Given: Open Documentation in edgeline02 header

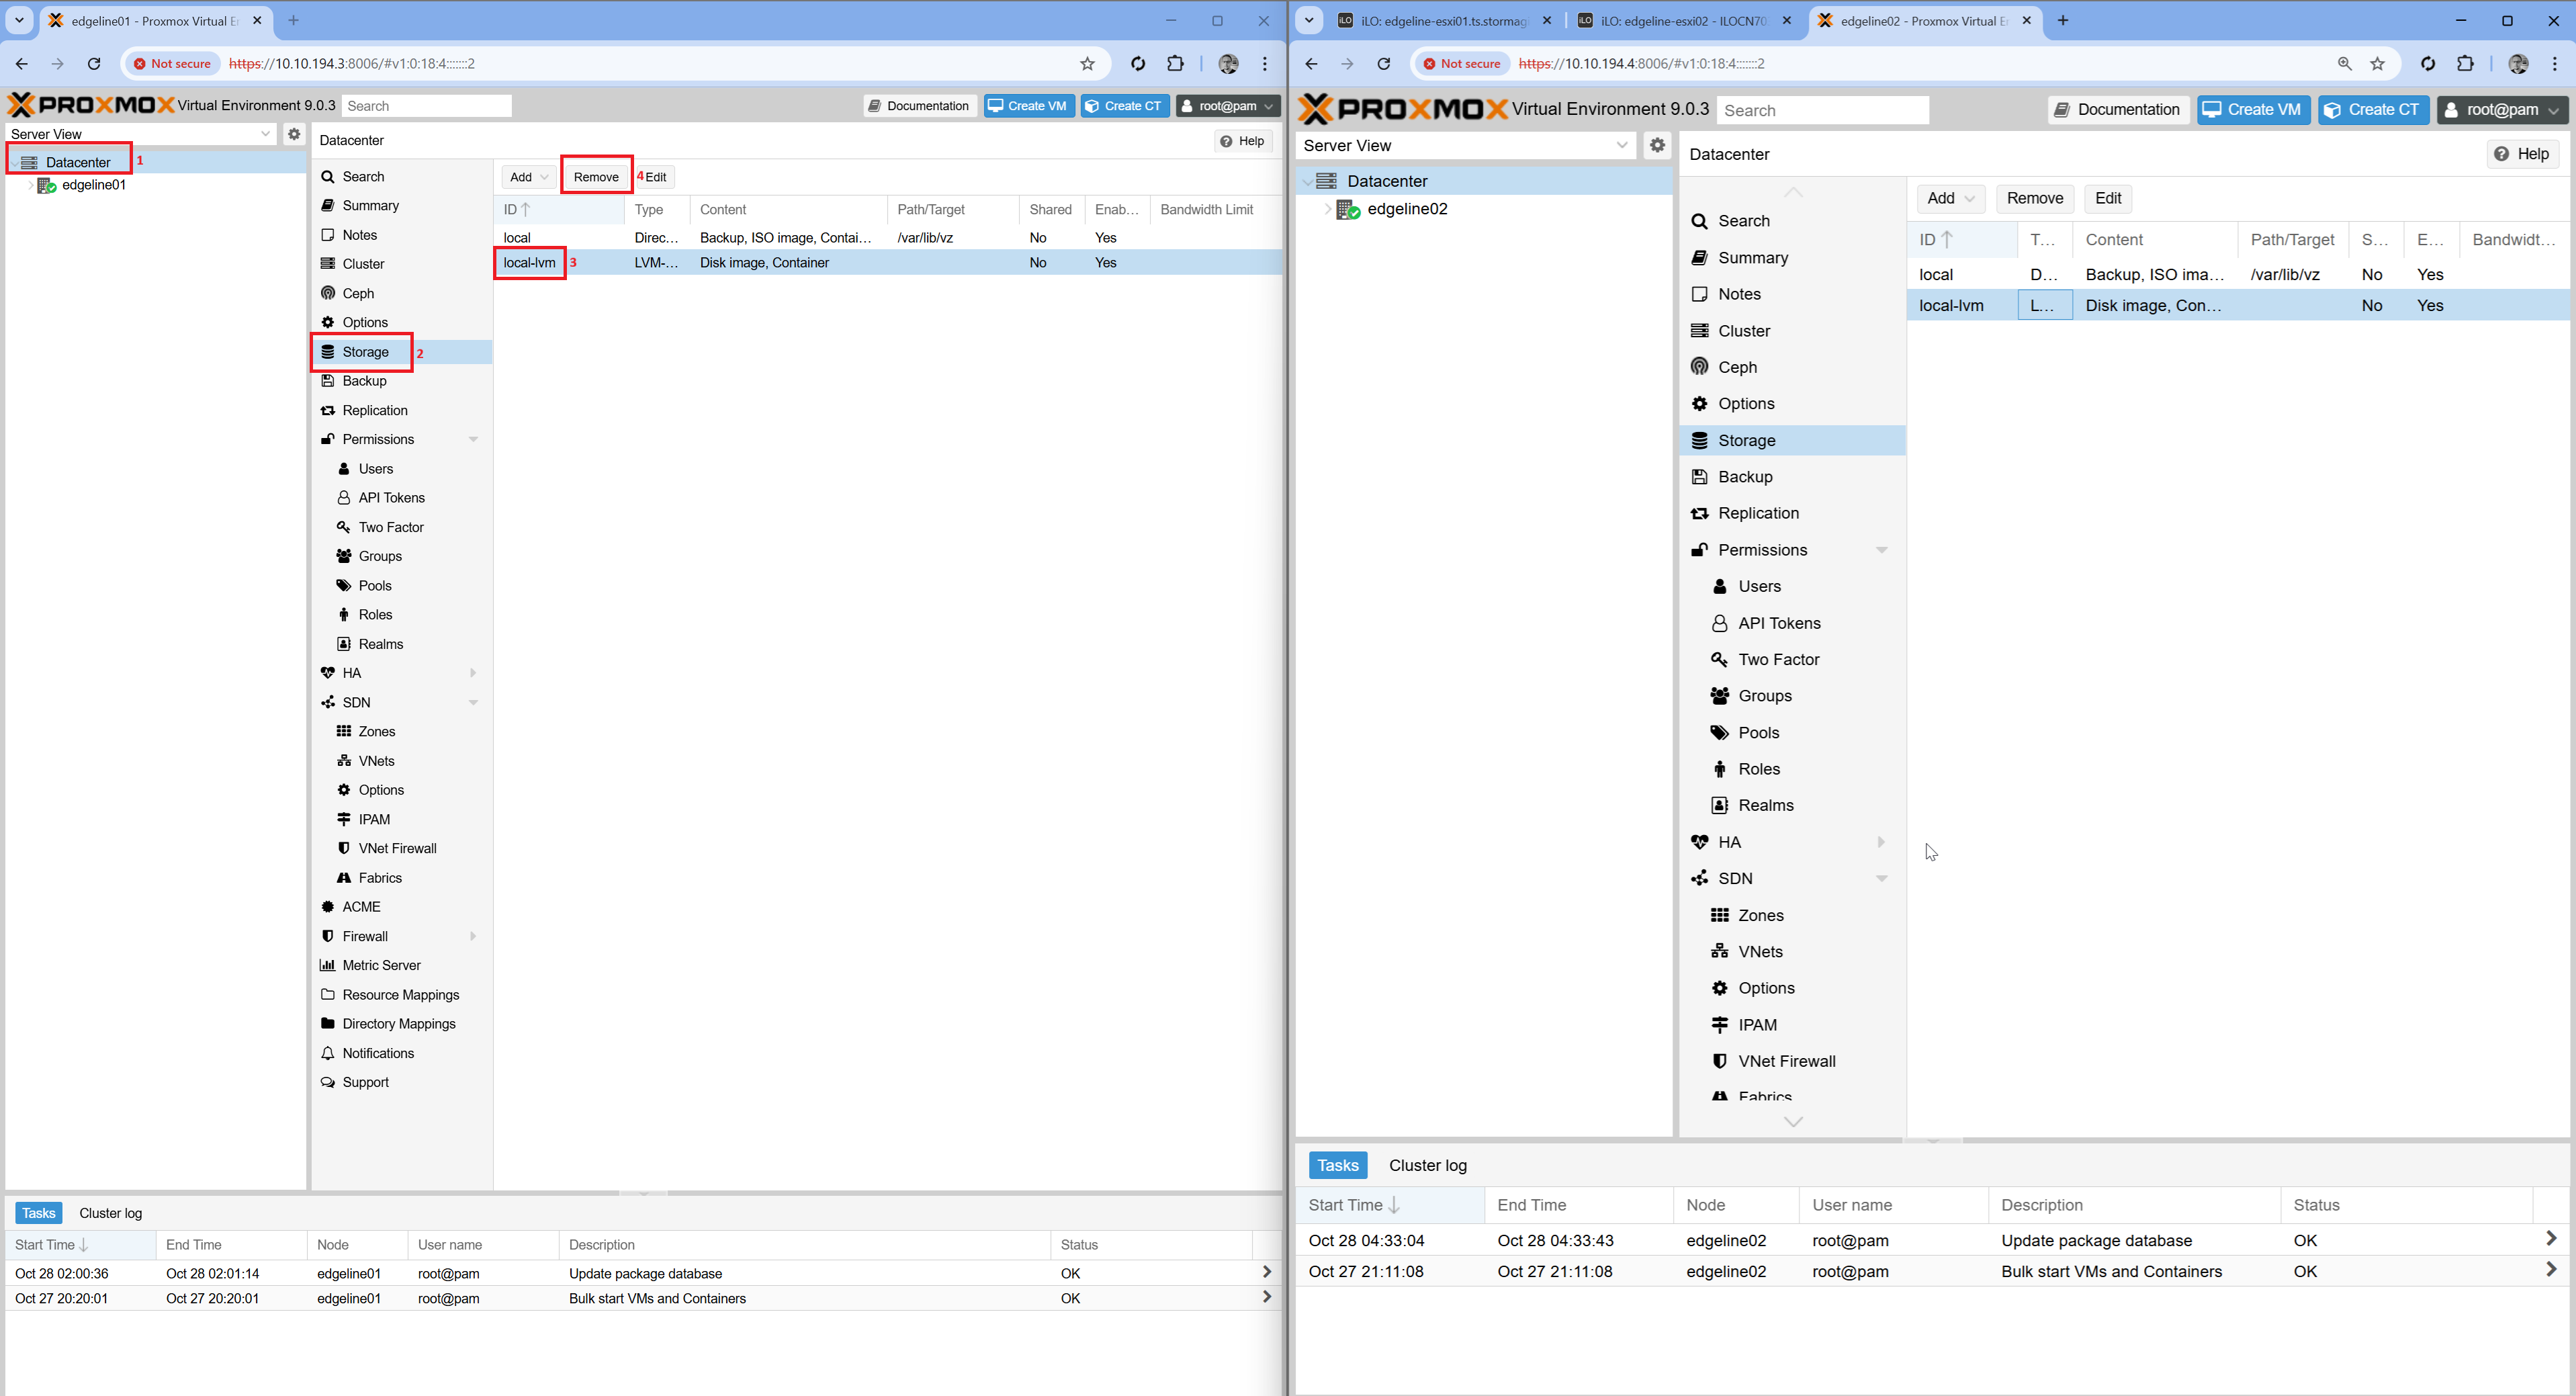Looking at the screenshot, I should pyautogui.click(x=2118, y=109).
